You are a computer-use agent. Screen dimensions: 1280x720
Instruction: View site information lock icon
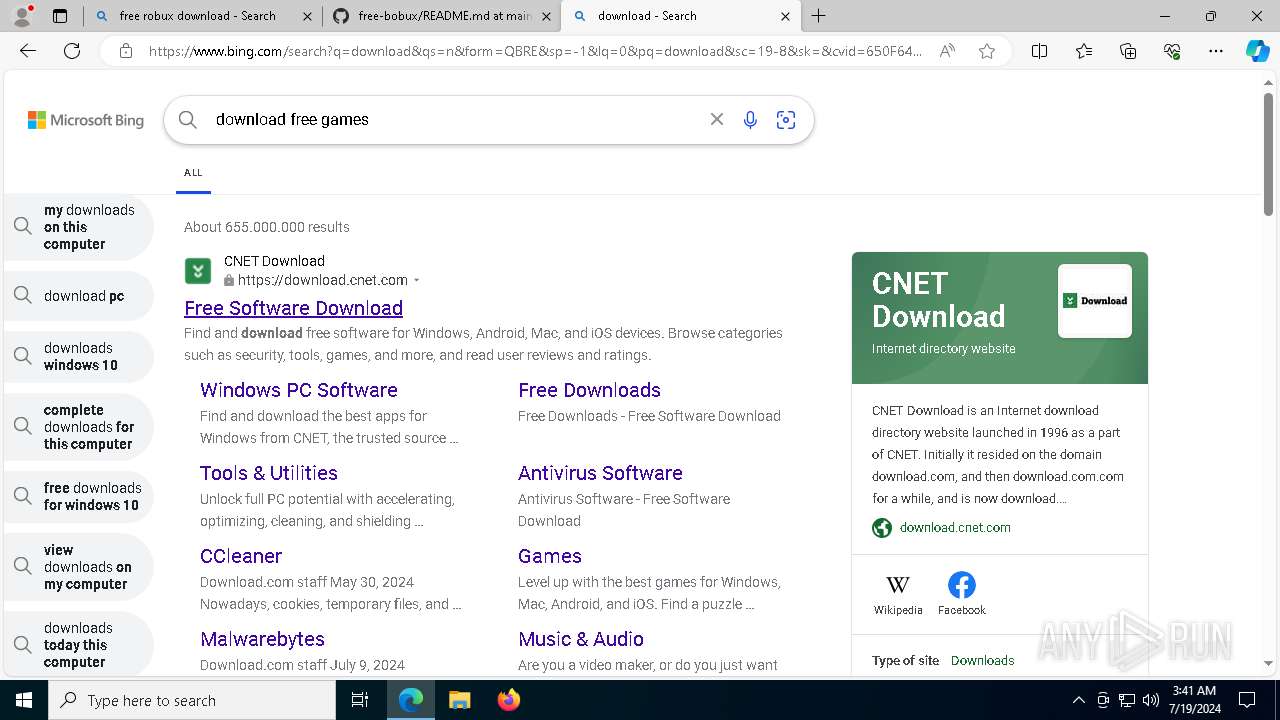[126, 51]
